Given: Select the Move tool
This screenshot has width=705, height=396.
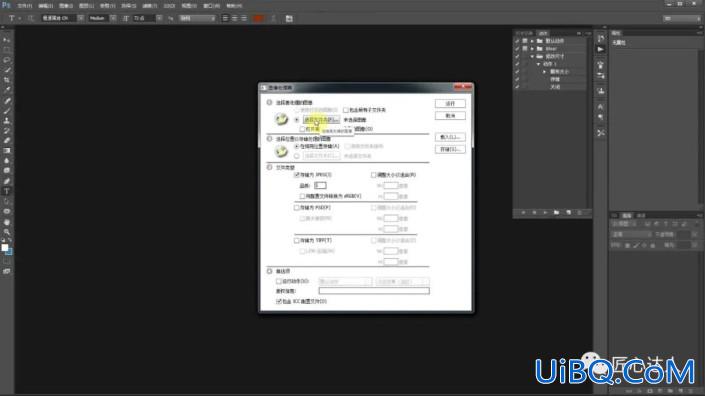Looking at the screenshot, I should coord(7,40).
